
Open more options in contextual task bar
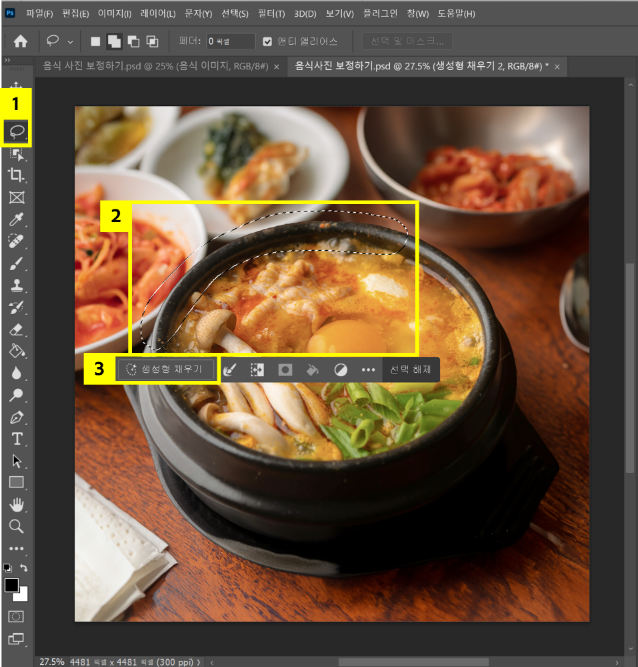click(368, 370)
